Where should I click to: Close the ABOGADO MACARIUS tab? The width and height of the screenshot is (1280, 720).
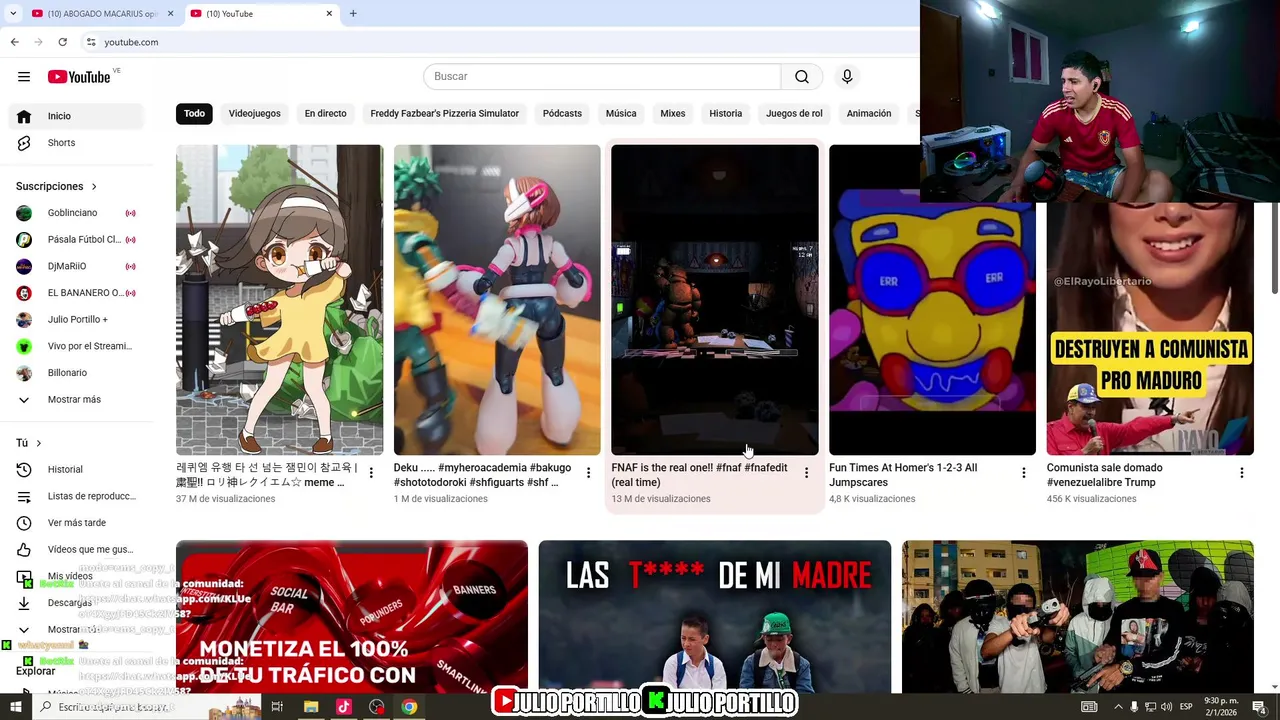pyautogui.click(x=170, y=13)
